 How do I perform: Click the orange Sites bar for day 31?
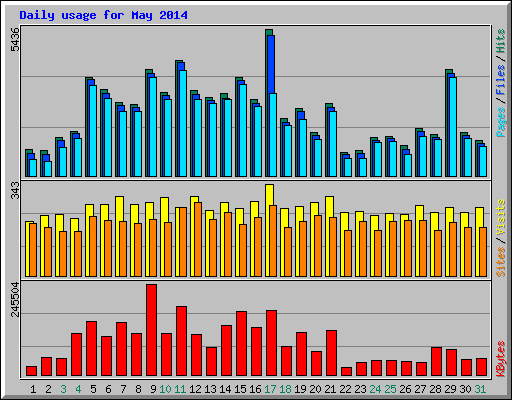pos(483,252)
